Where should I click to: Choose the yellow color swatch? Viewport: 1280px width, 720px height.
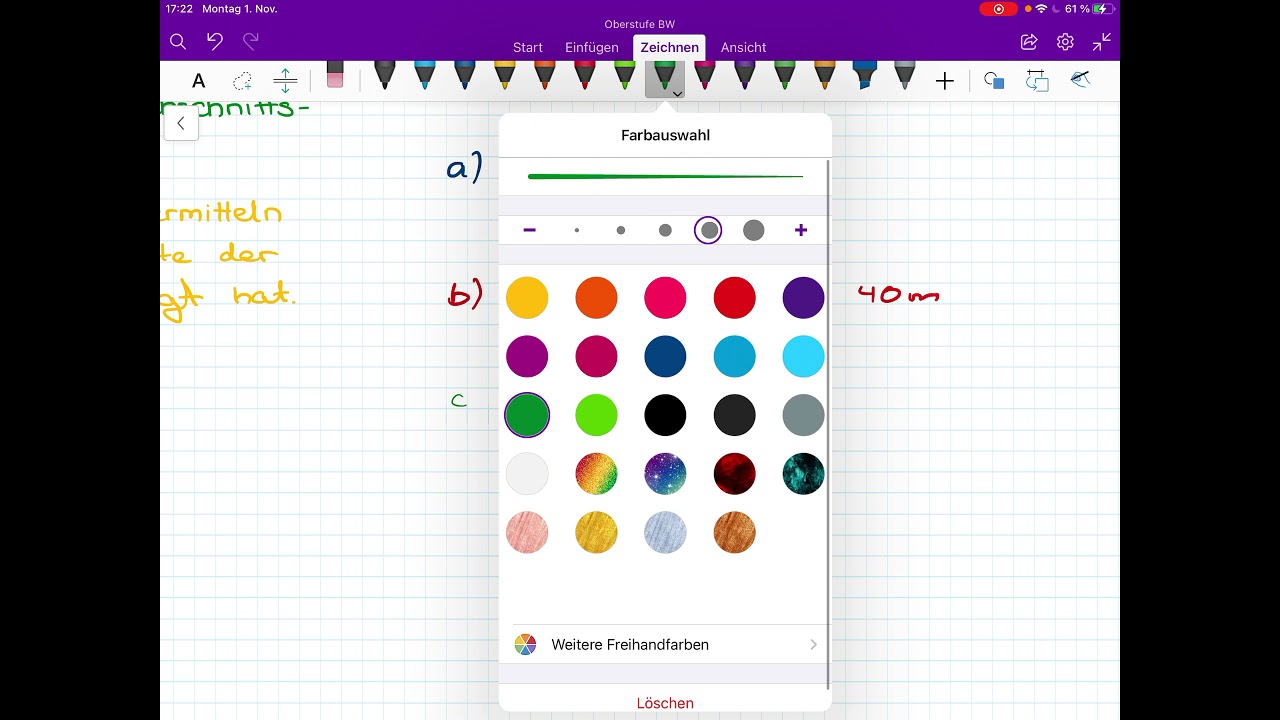click(x=527, y=298)
